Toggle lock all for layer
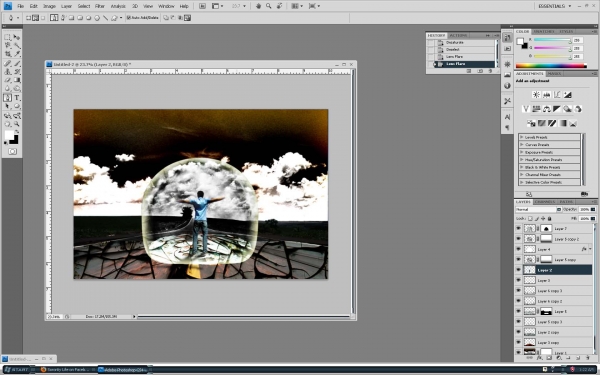 pos(549,218)
